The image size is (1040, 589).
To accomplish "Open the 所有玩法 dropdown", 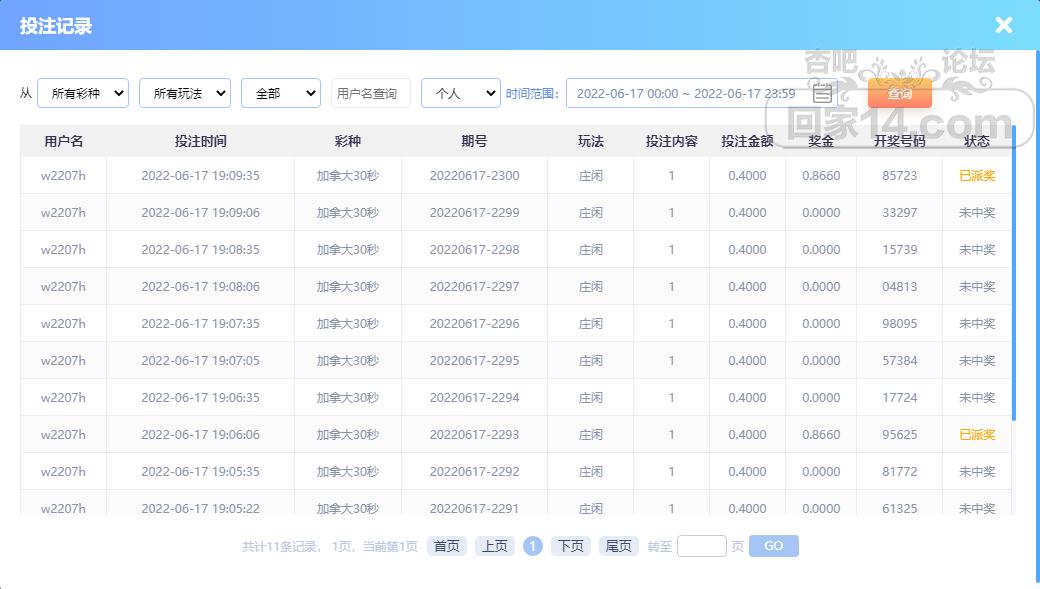I will [x=184, y=93].
